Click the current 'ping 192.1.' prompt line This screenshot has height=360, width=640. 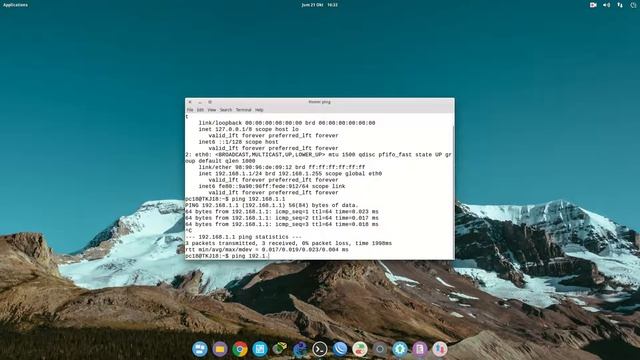pos(227,256)
